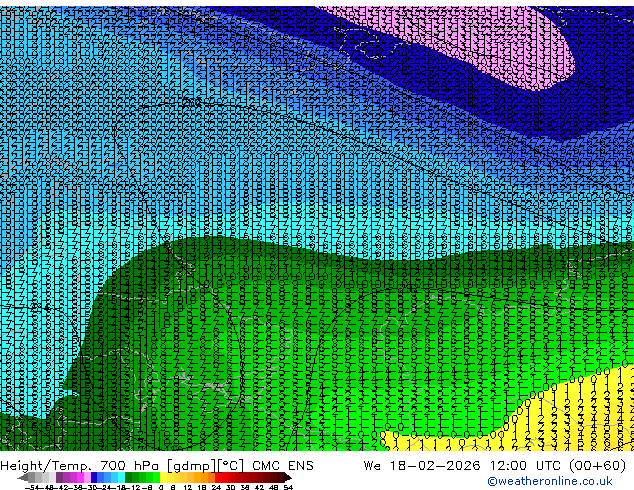Click the '[gdmp][°C]' units label
634x490 pixels.
pos(206,466)
